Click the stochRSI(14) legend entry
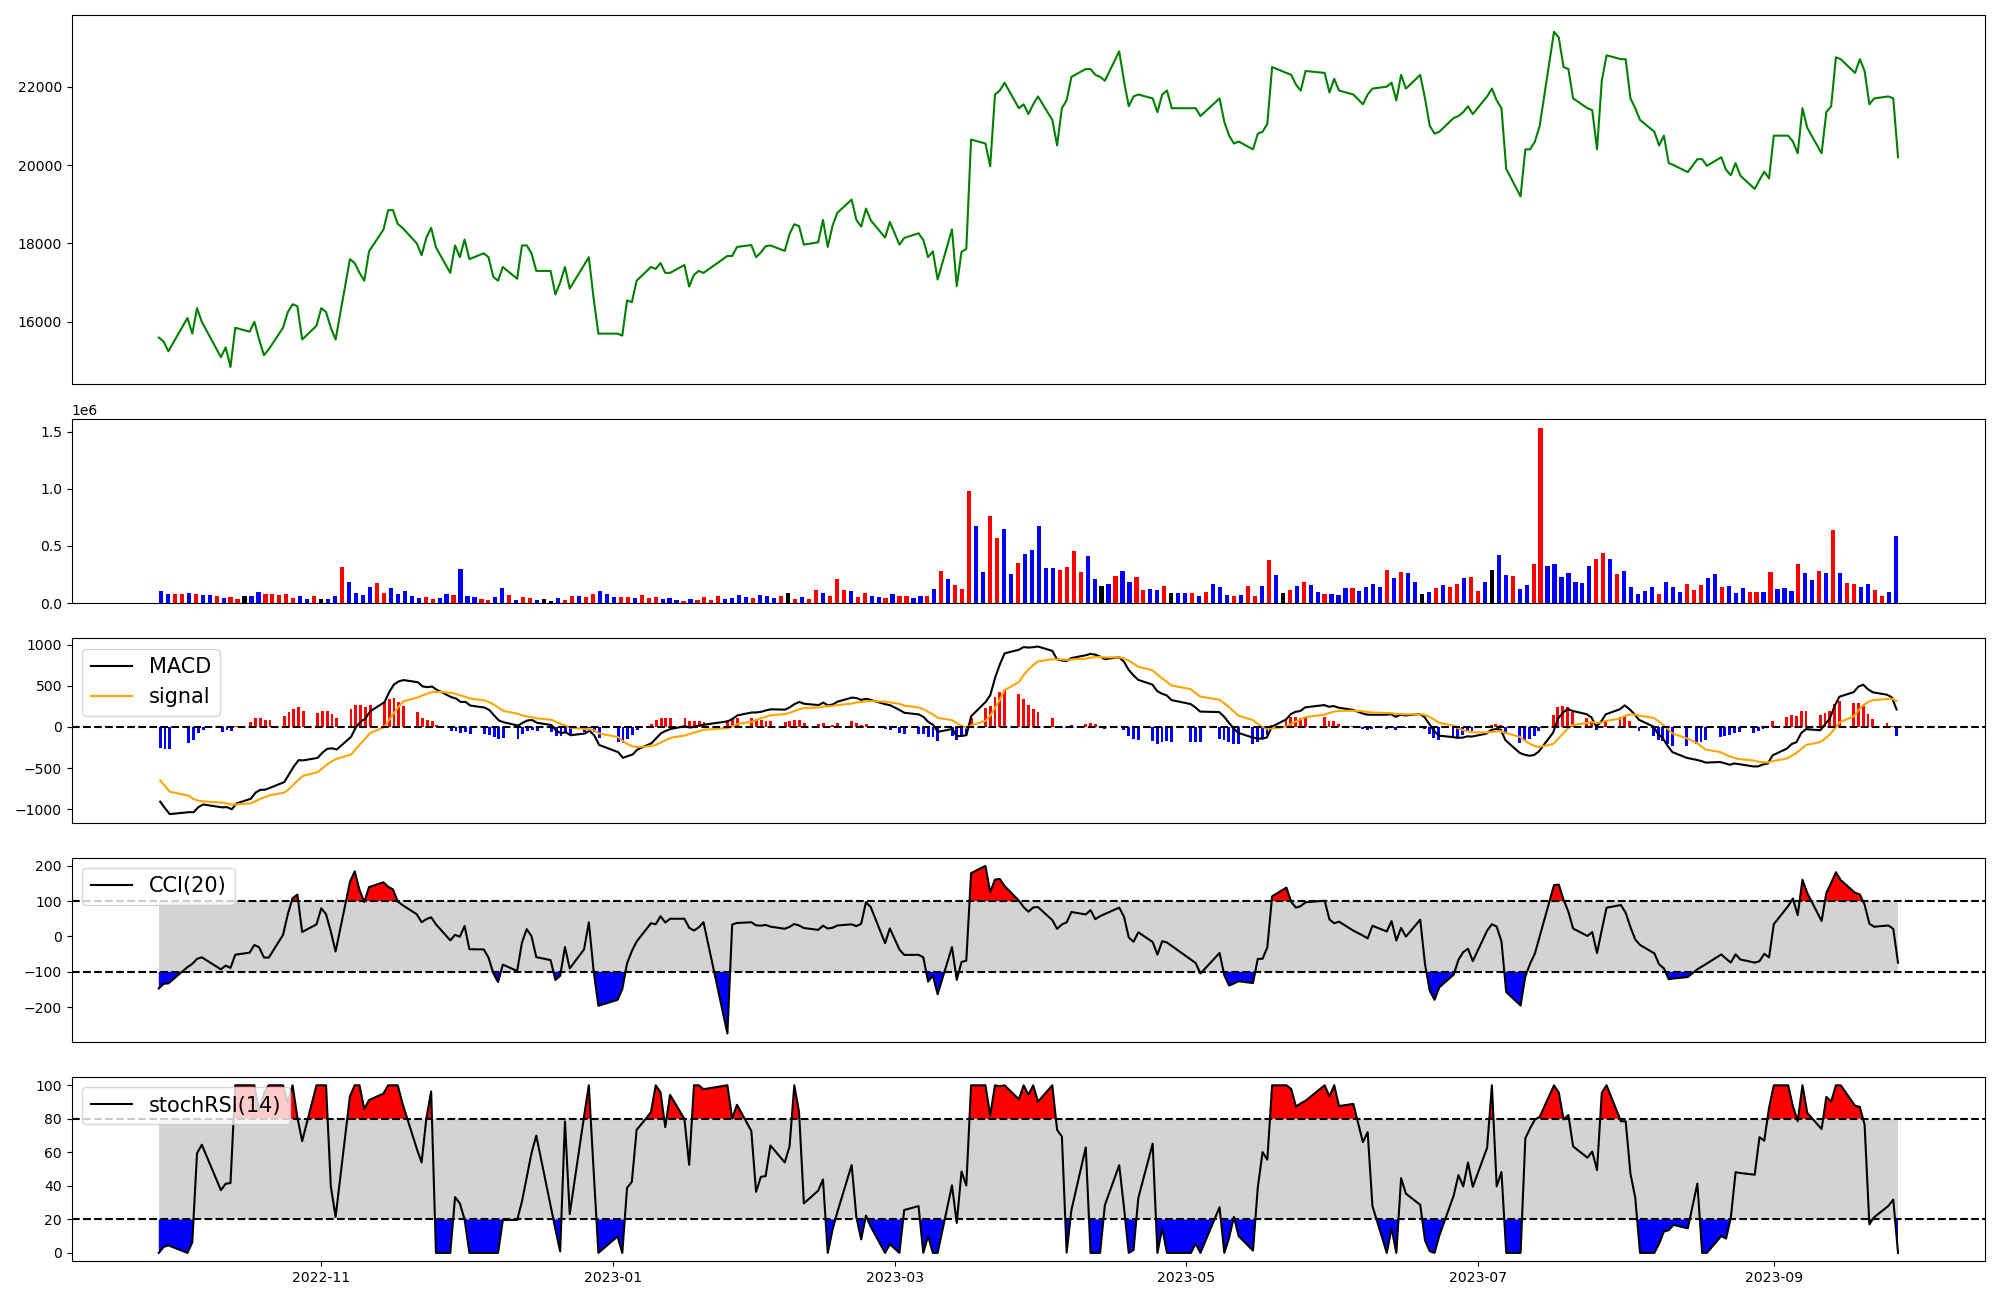The image size is (2000, 1300). click(x=214, y=1105)
